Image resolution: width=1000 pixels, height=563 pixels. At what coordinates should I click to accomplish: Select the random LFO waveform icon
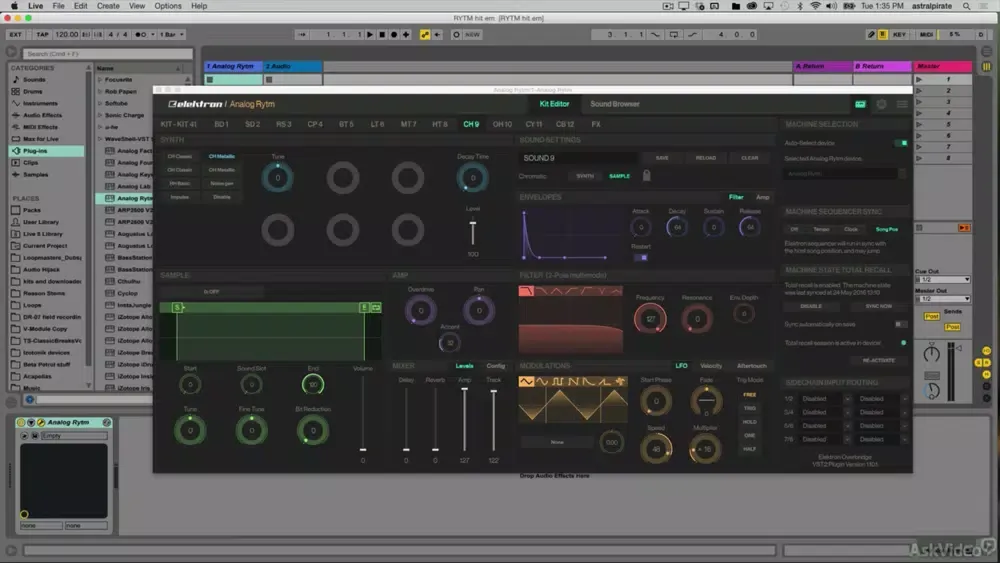pos(619,381)
